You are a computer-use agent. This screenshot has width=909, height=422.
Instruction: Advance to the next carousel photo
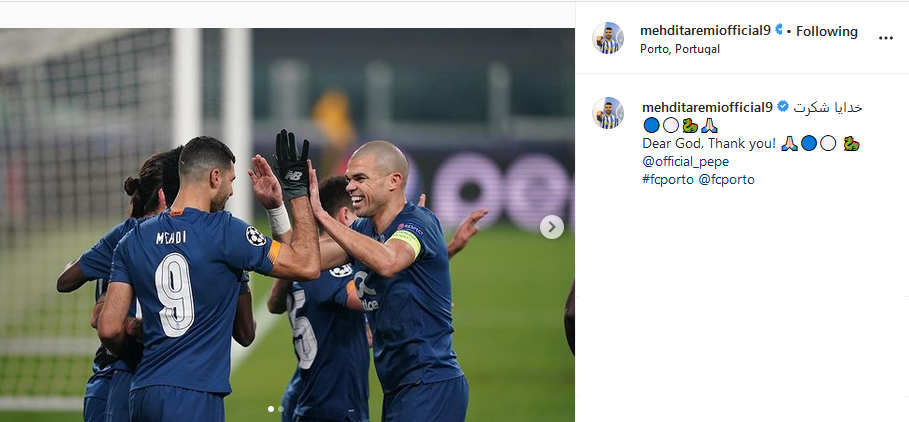click(551, 227)
